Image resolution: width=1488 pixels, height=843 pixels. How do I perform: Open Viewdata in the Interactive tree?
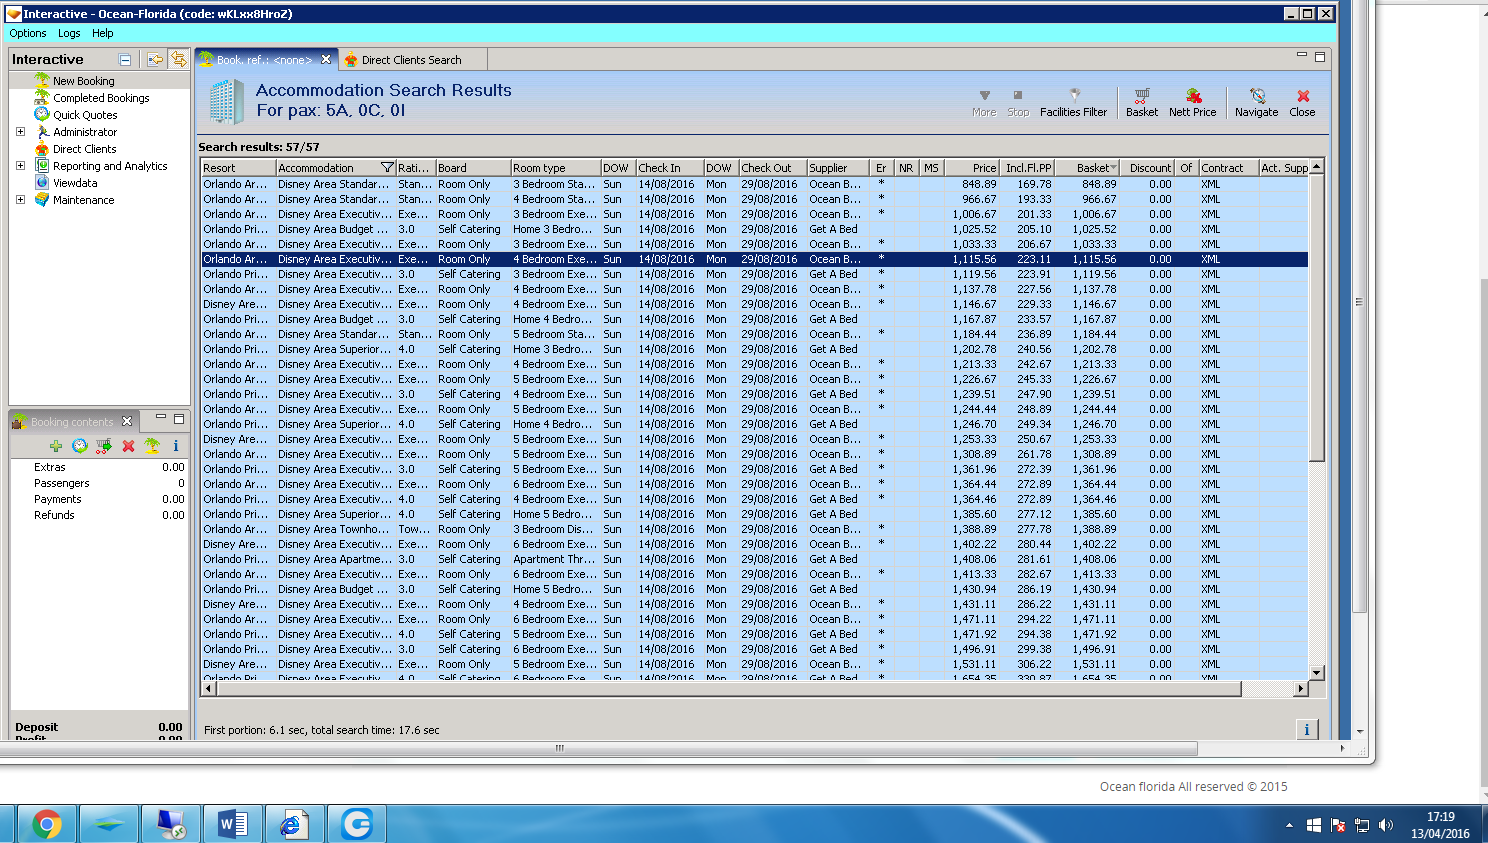[75, 183]
